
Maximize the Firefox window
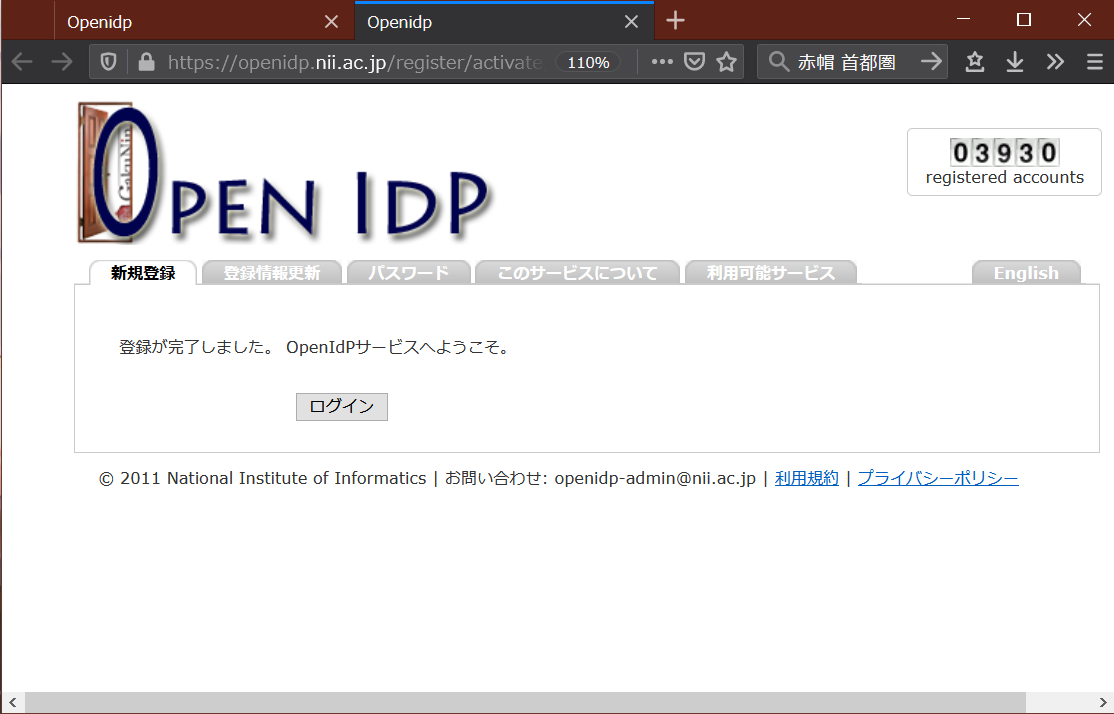(x=1024, y=19)
